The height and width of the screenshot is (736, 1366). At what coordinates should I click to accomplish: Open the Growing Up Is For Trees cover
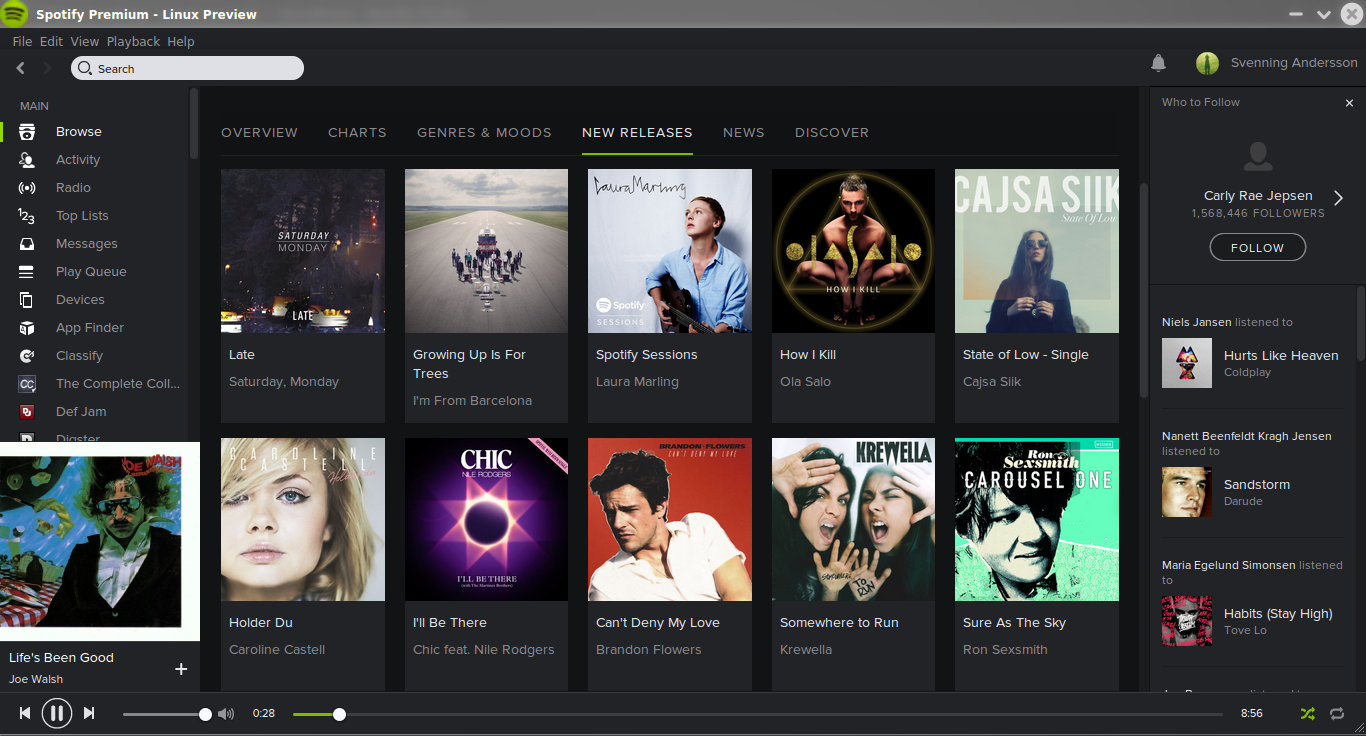point(486,251)
